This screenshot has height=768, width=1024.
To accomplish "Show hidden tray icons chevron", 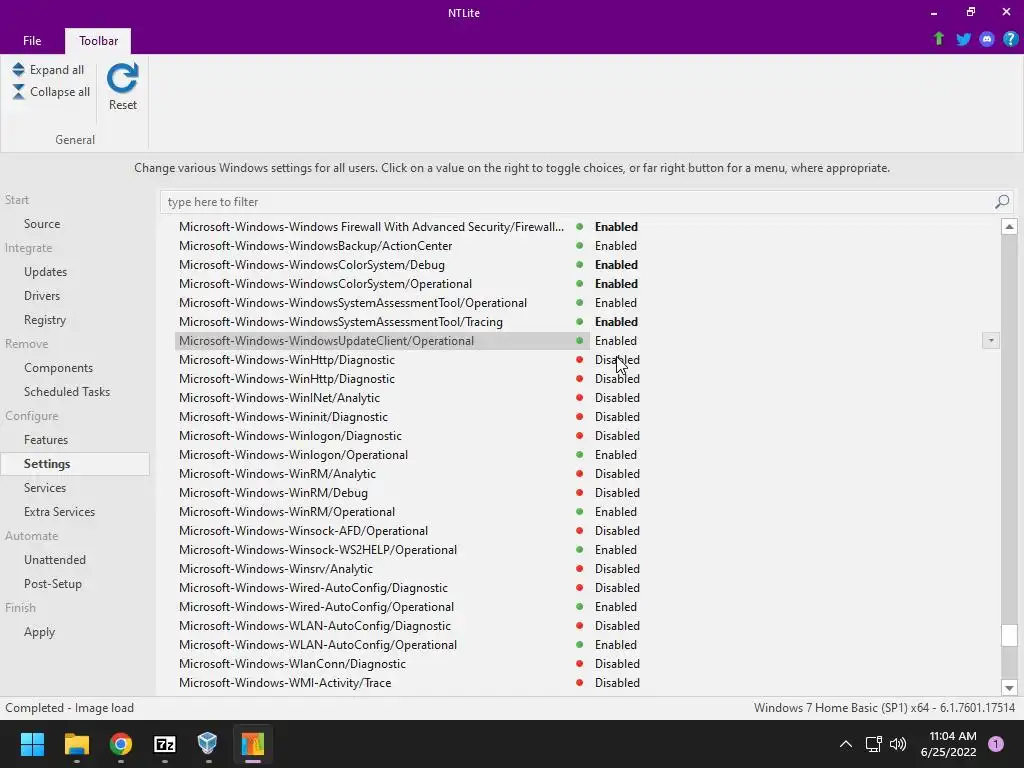I will (845, 744).
